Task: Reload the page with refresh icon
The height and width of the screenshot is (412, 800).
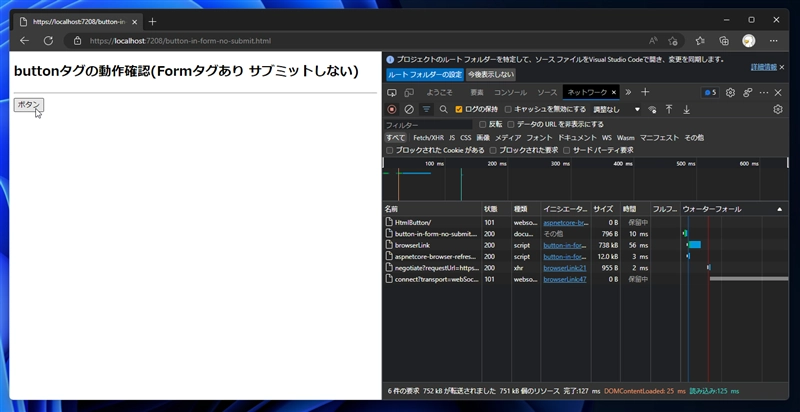Action: coord(48,41)
